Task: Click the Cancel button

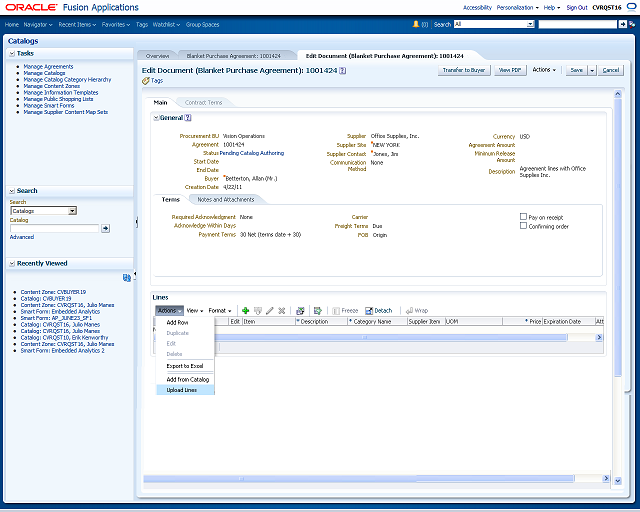Action: 611,70
